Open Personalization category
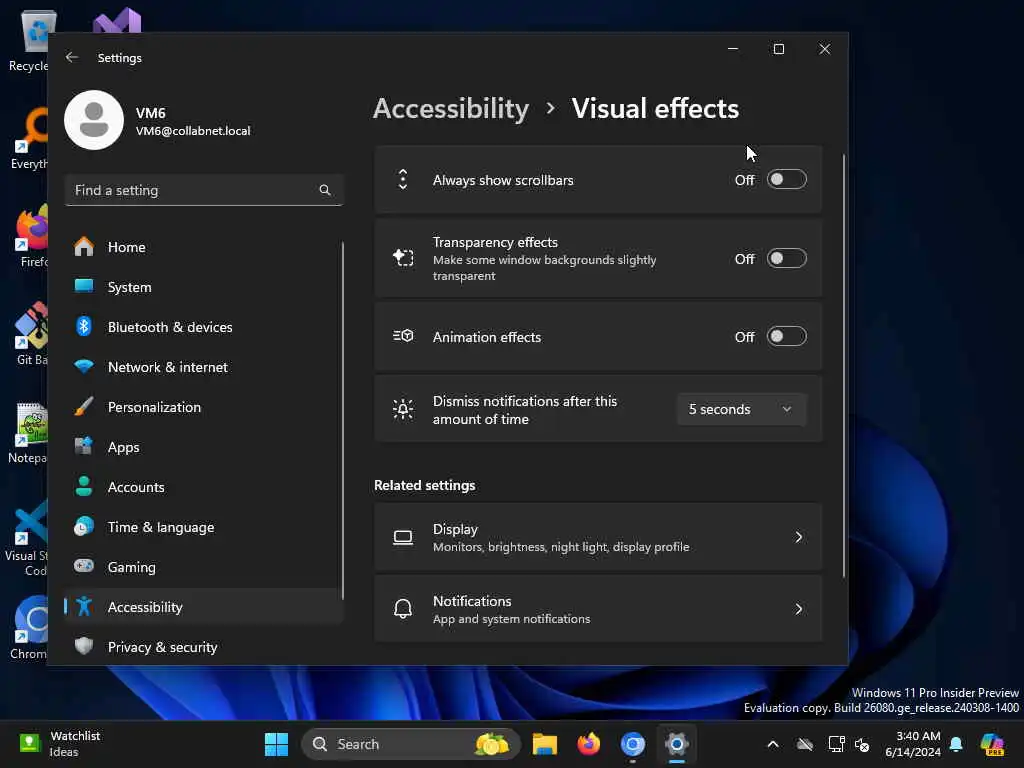This screenshot has width=1024, height=768. pyautogui.click(x=203, y=407)
